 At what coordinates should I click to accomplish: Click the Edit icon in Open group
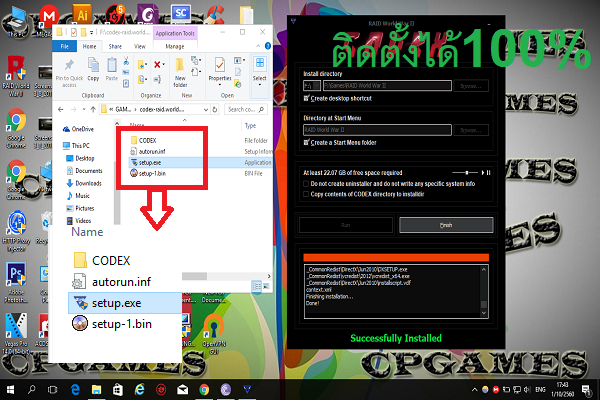(x=238, y=72)
